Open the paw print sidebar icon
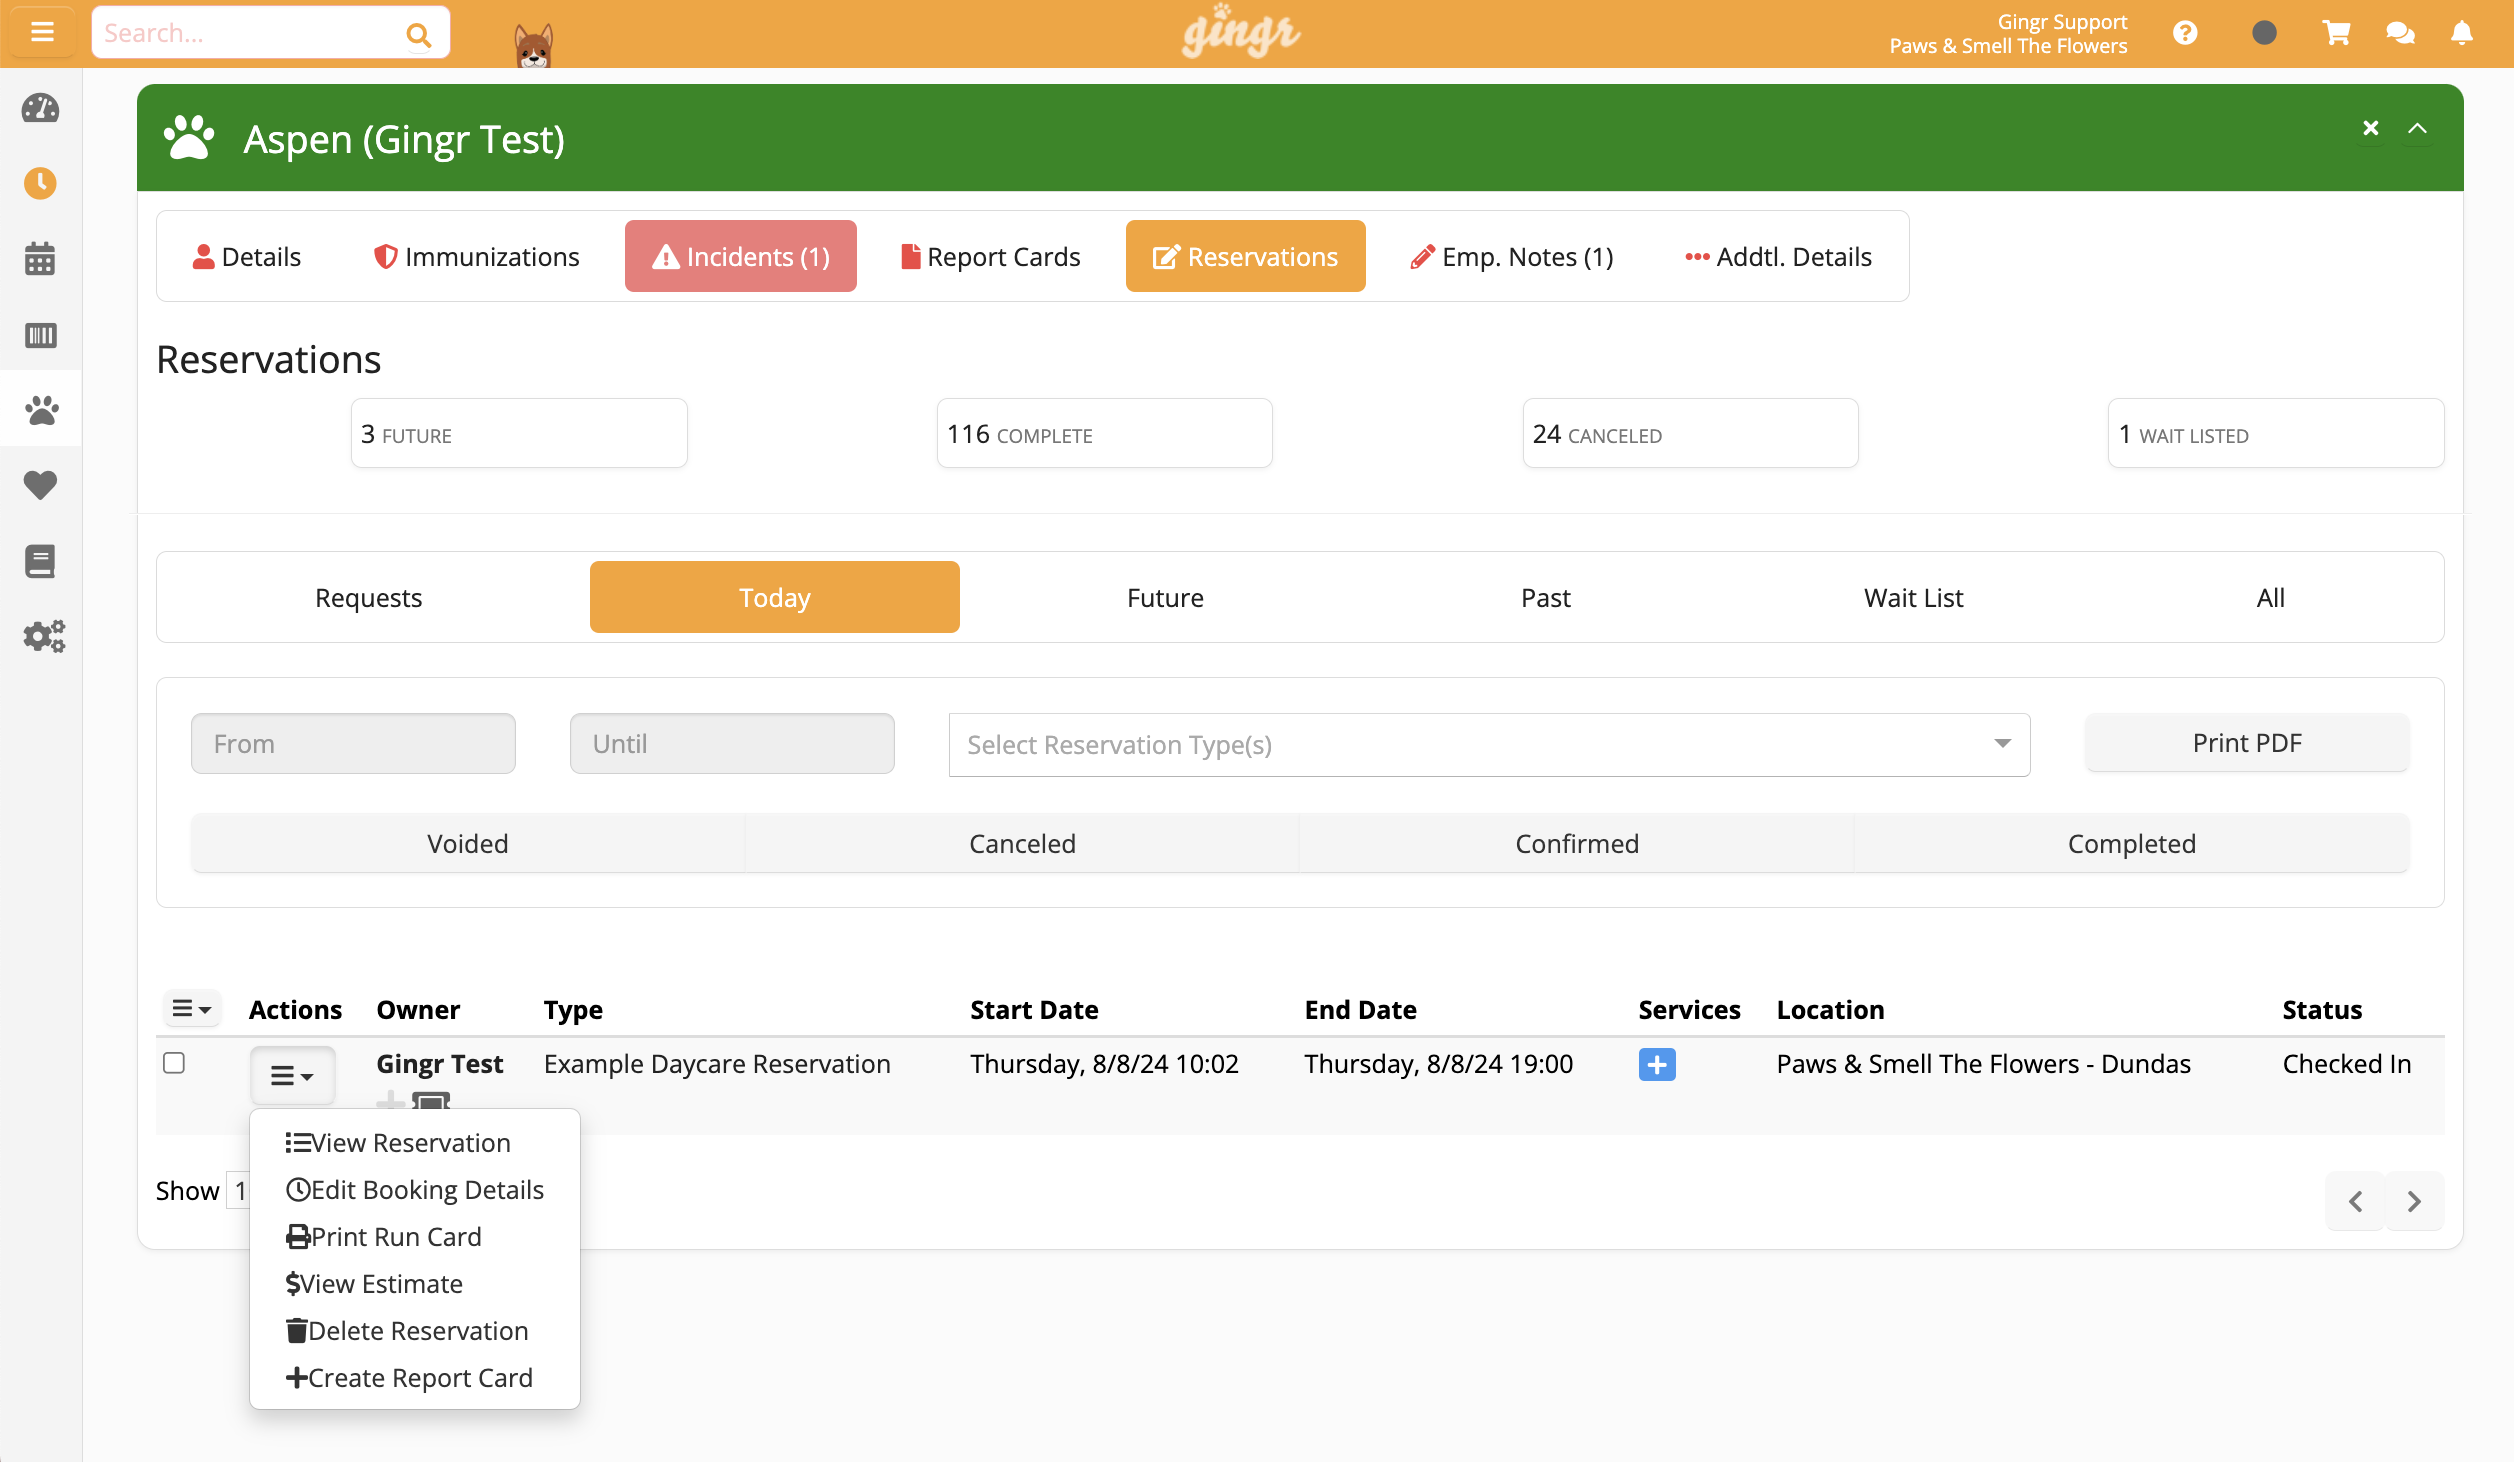The image size is (2514, 1462). 40,410
